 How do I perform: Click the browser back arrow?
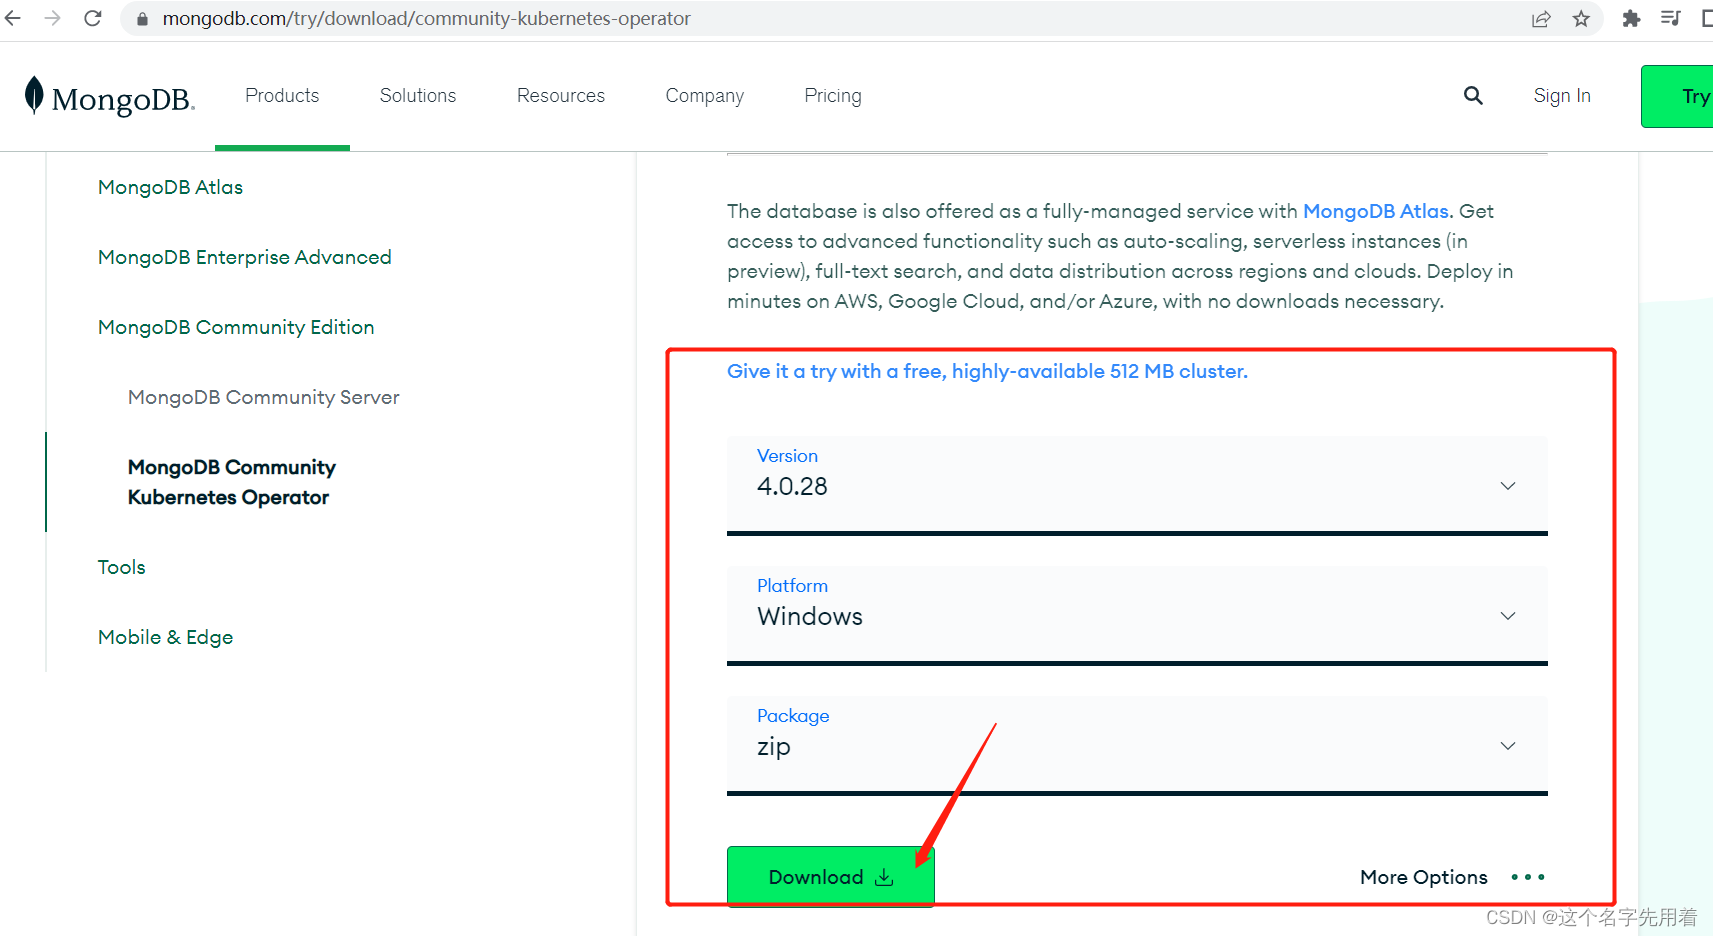pyautogui.click(x=13, y=18)
